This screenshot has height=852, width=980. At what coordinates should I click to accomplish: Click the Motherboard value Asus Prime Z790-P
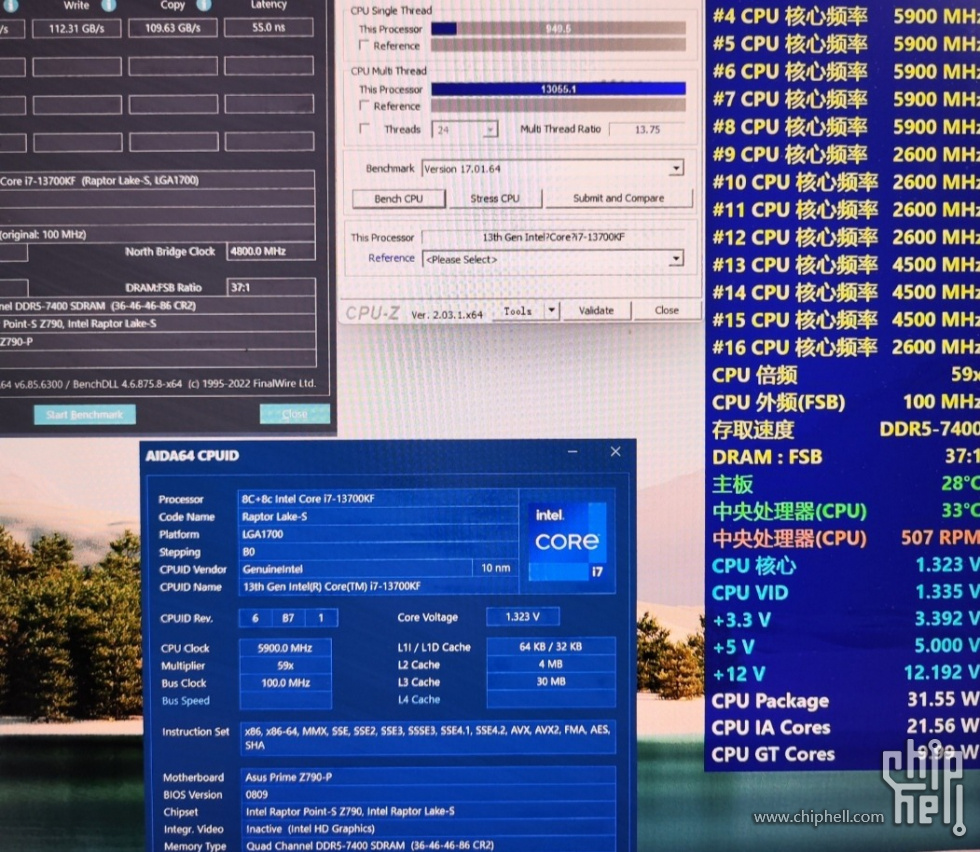tap(428, 777)
